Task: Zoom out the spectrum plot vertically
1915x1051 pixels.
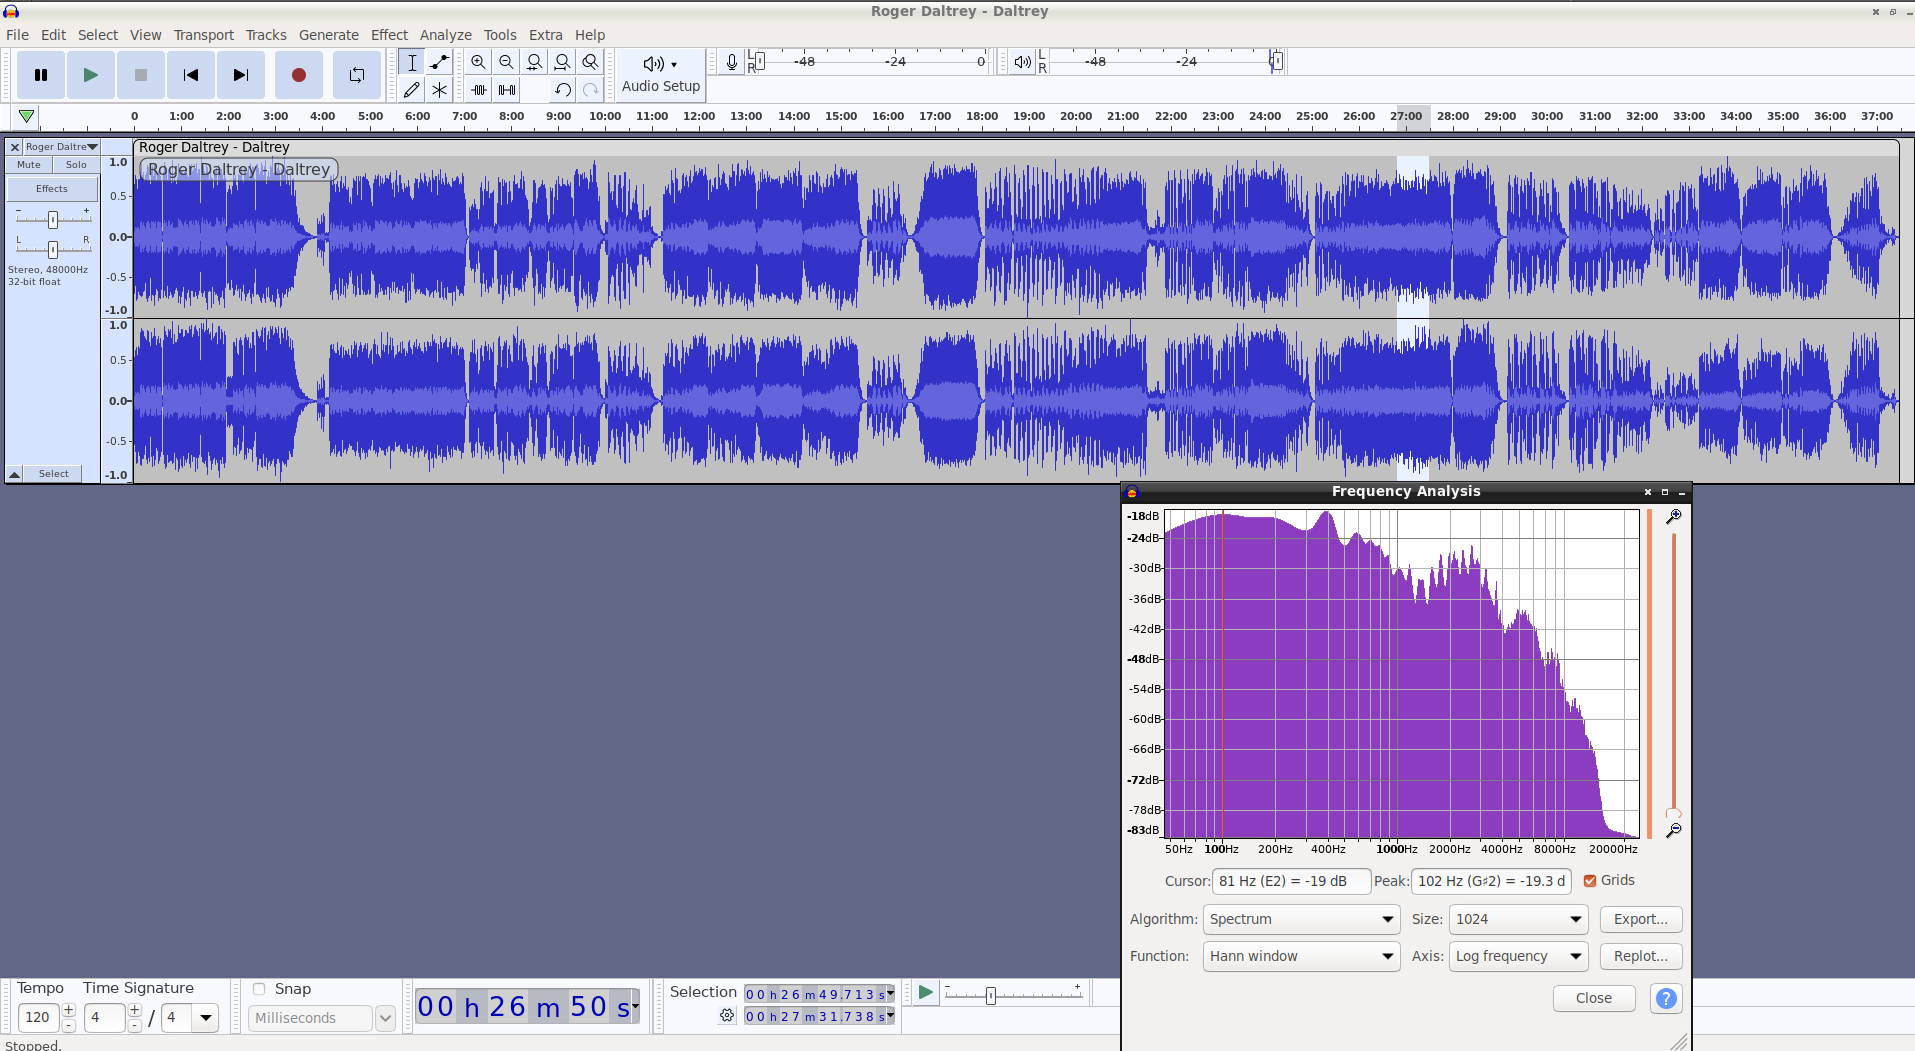Action: [1673, 830]
